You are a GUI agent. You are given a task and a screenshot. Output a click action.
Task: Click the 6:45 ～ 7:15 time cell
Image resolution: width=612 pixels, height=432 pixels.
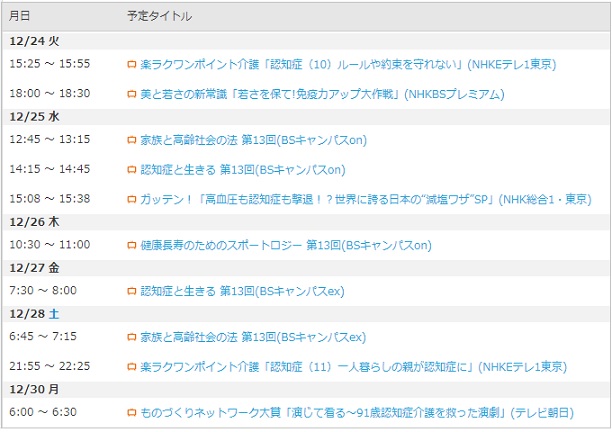tap(43, 336)
